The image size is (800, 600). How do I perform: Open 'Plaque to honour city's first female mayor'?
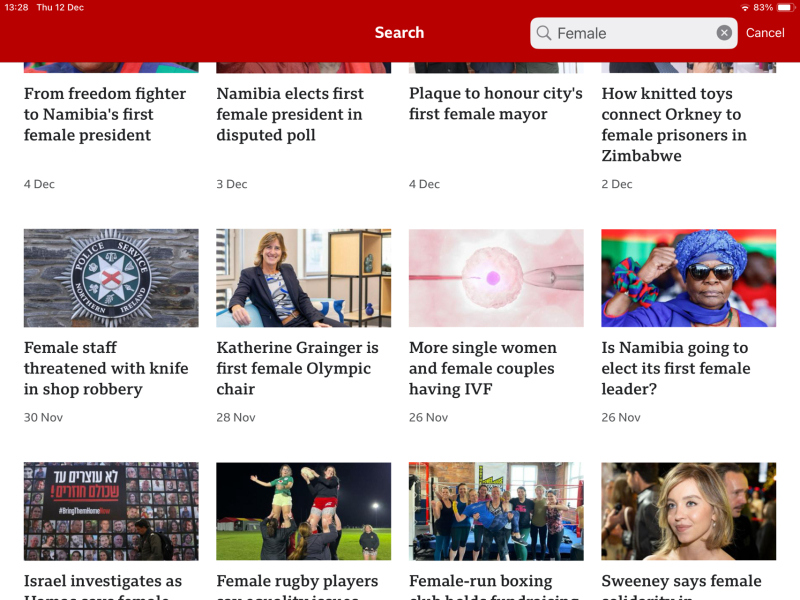pos(491,103)
